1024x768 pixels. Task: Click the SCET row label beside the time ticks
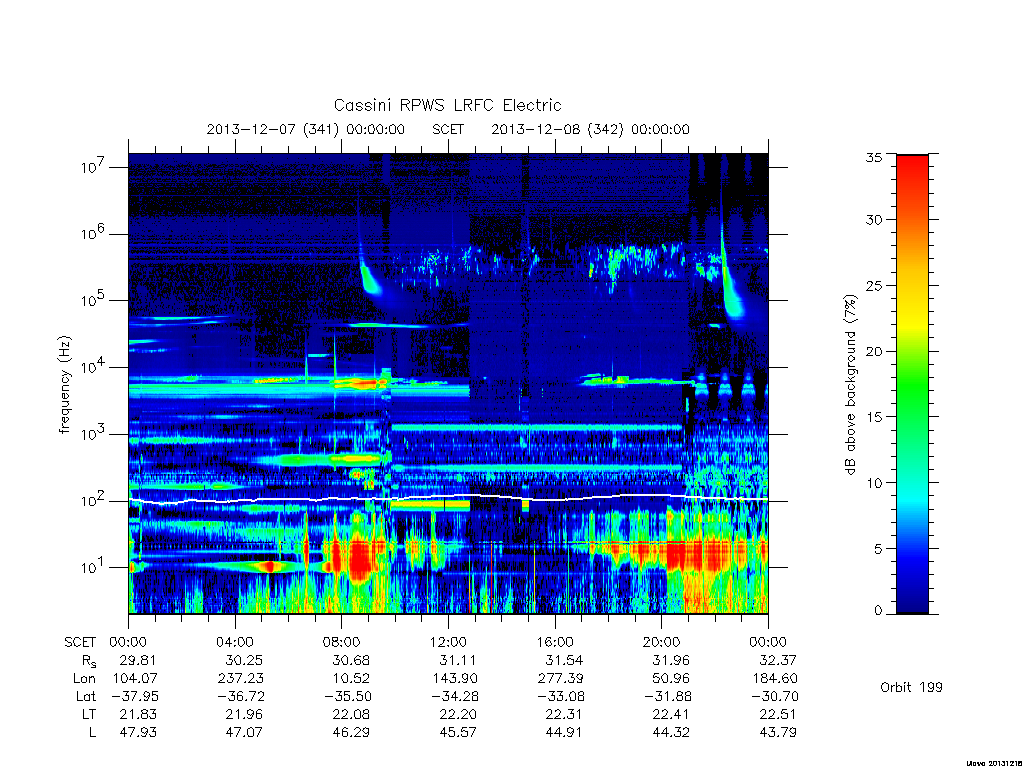point(80,642)
